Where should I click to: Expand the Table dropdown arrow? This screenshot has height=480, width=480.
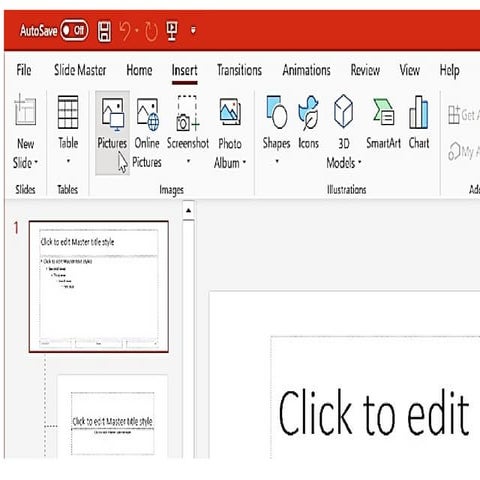68,161
